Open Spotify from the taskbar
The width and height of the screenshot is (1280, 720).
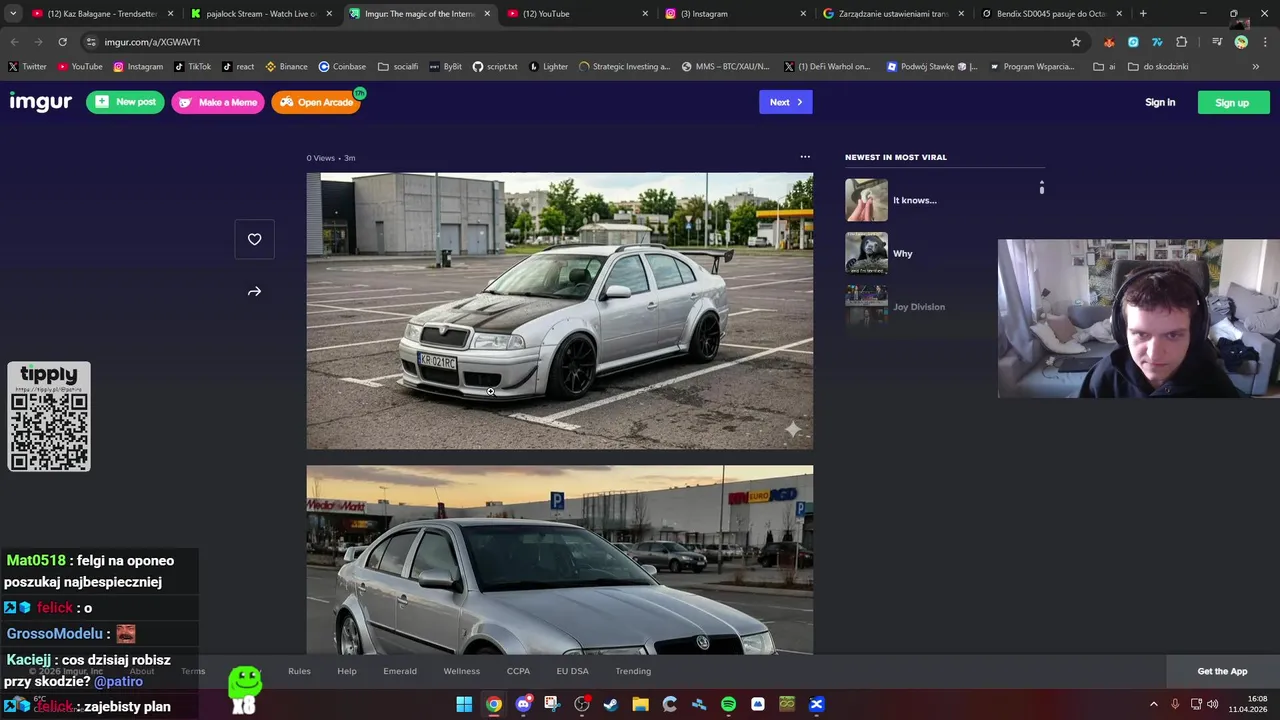[x=728, y=704]
